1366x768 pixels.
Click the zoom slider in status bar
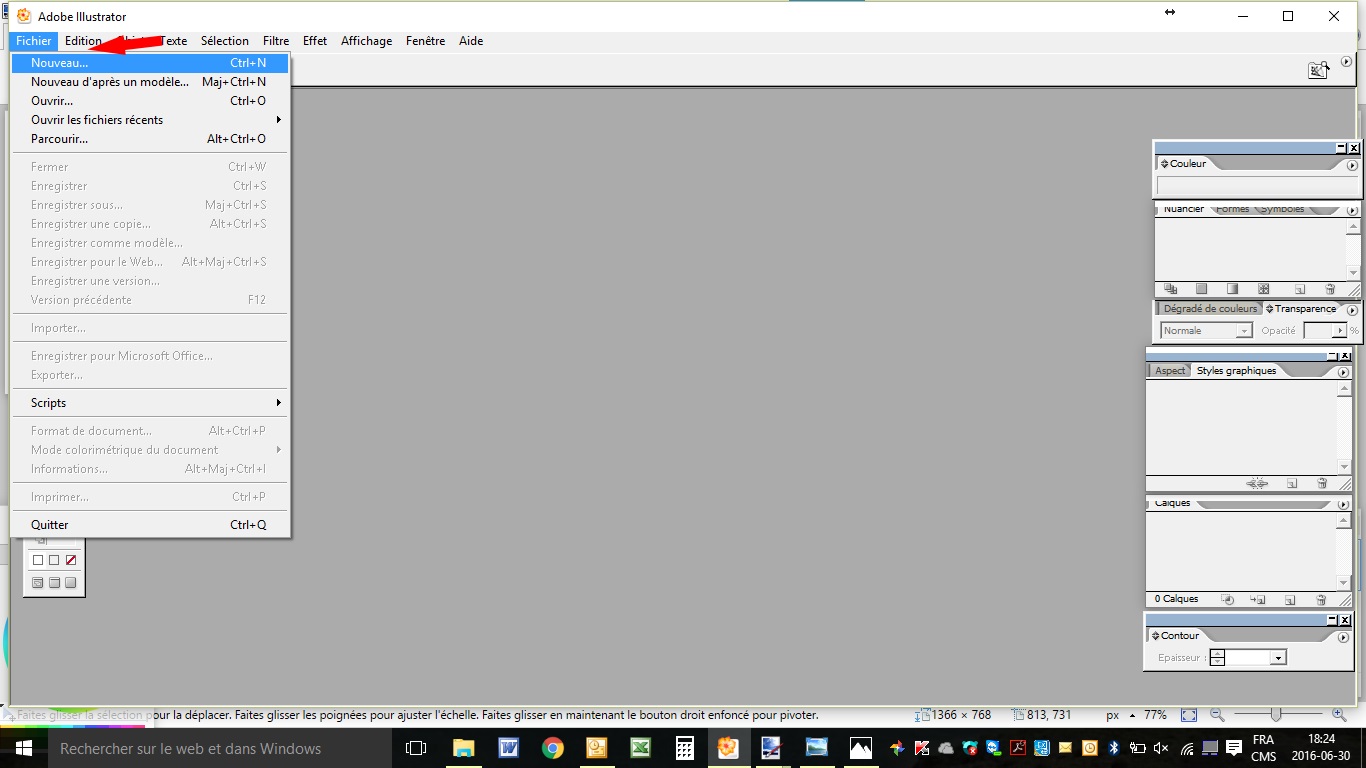(x=1276, y=715)
